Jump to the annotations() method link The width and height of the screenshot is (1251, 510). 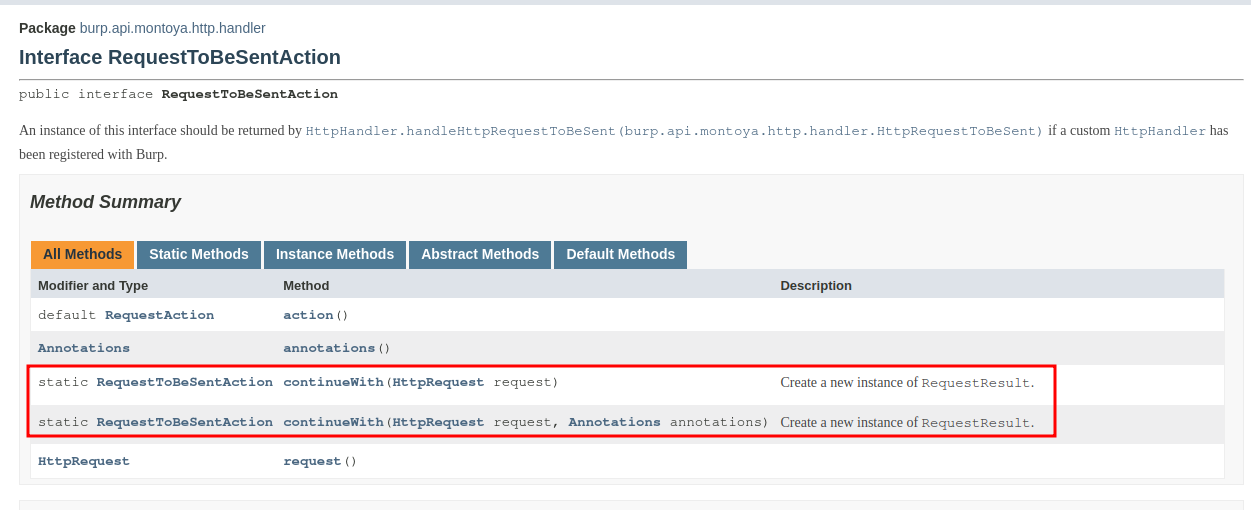click(x=329, y=348)
